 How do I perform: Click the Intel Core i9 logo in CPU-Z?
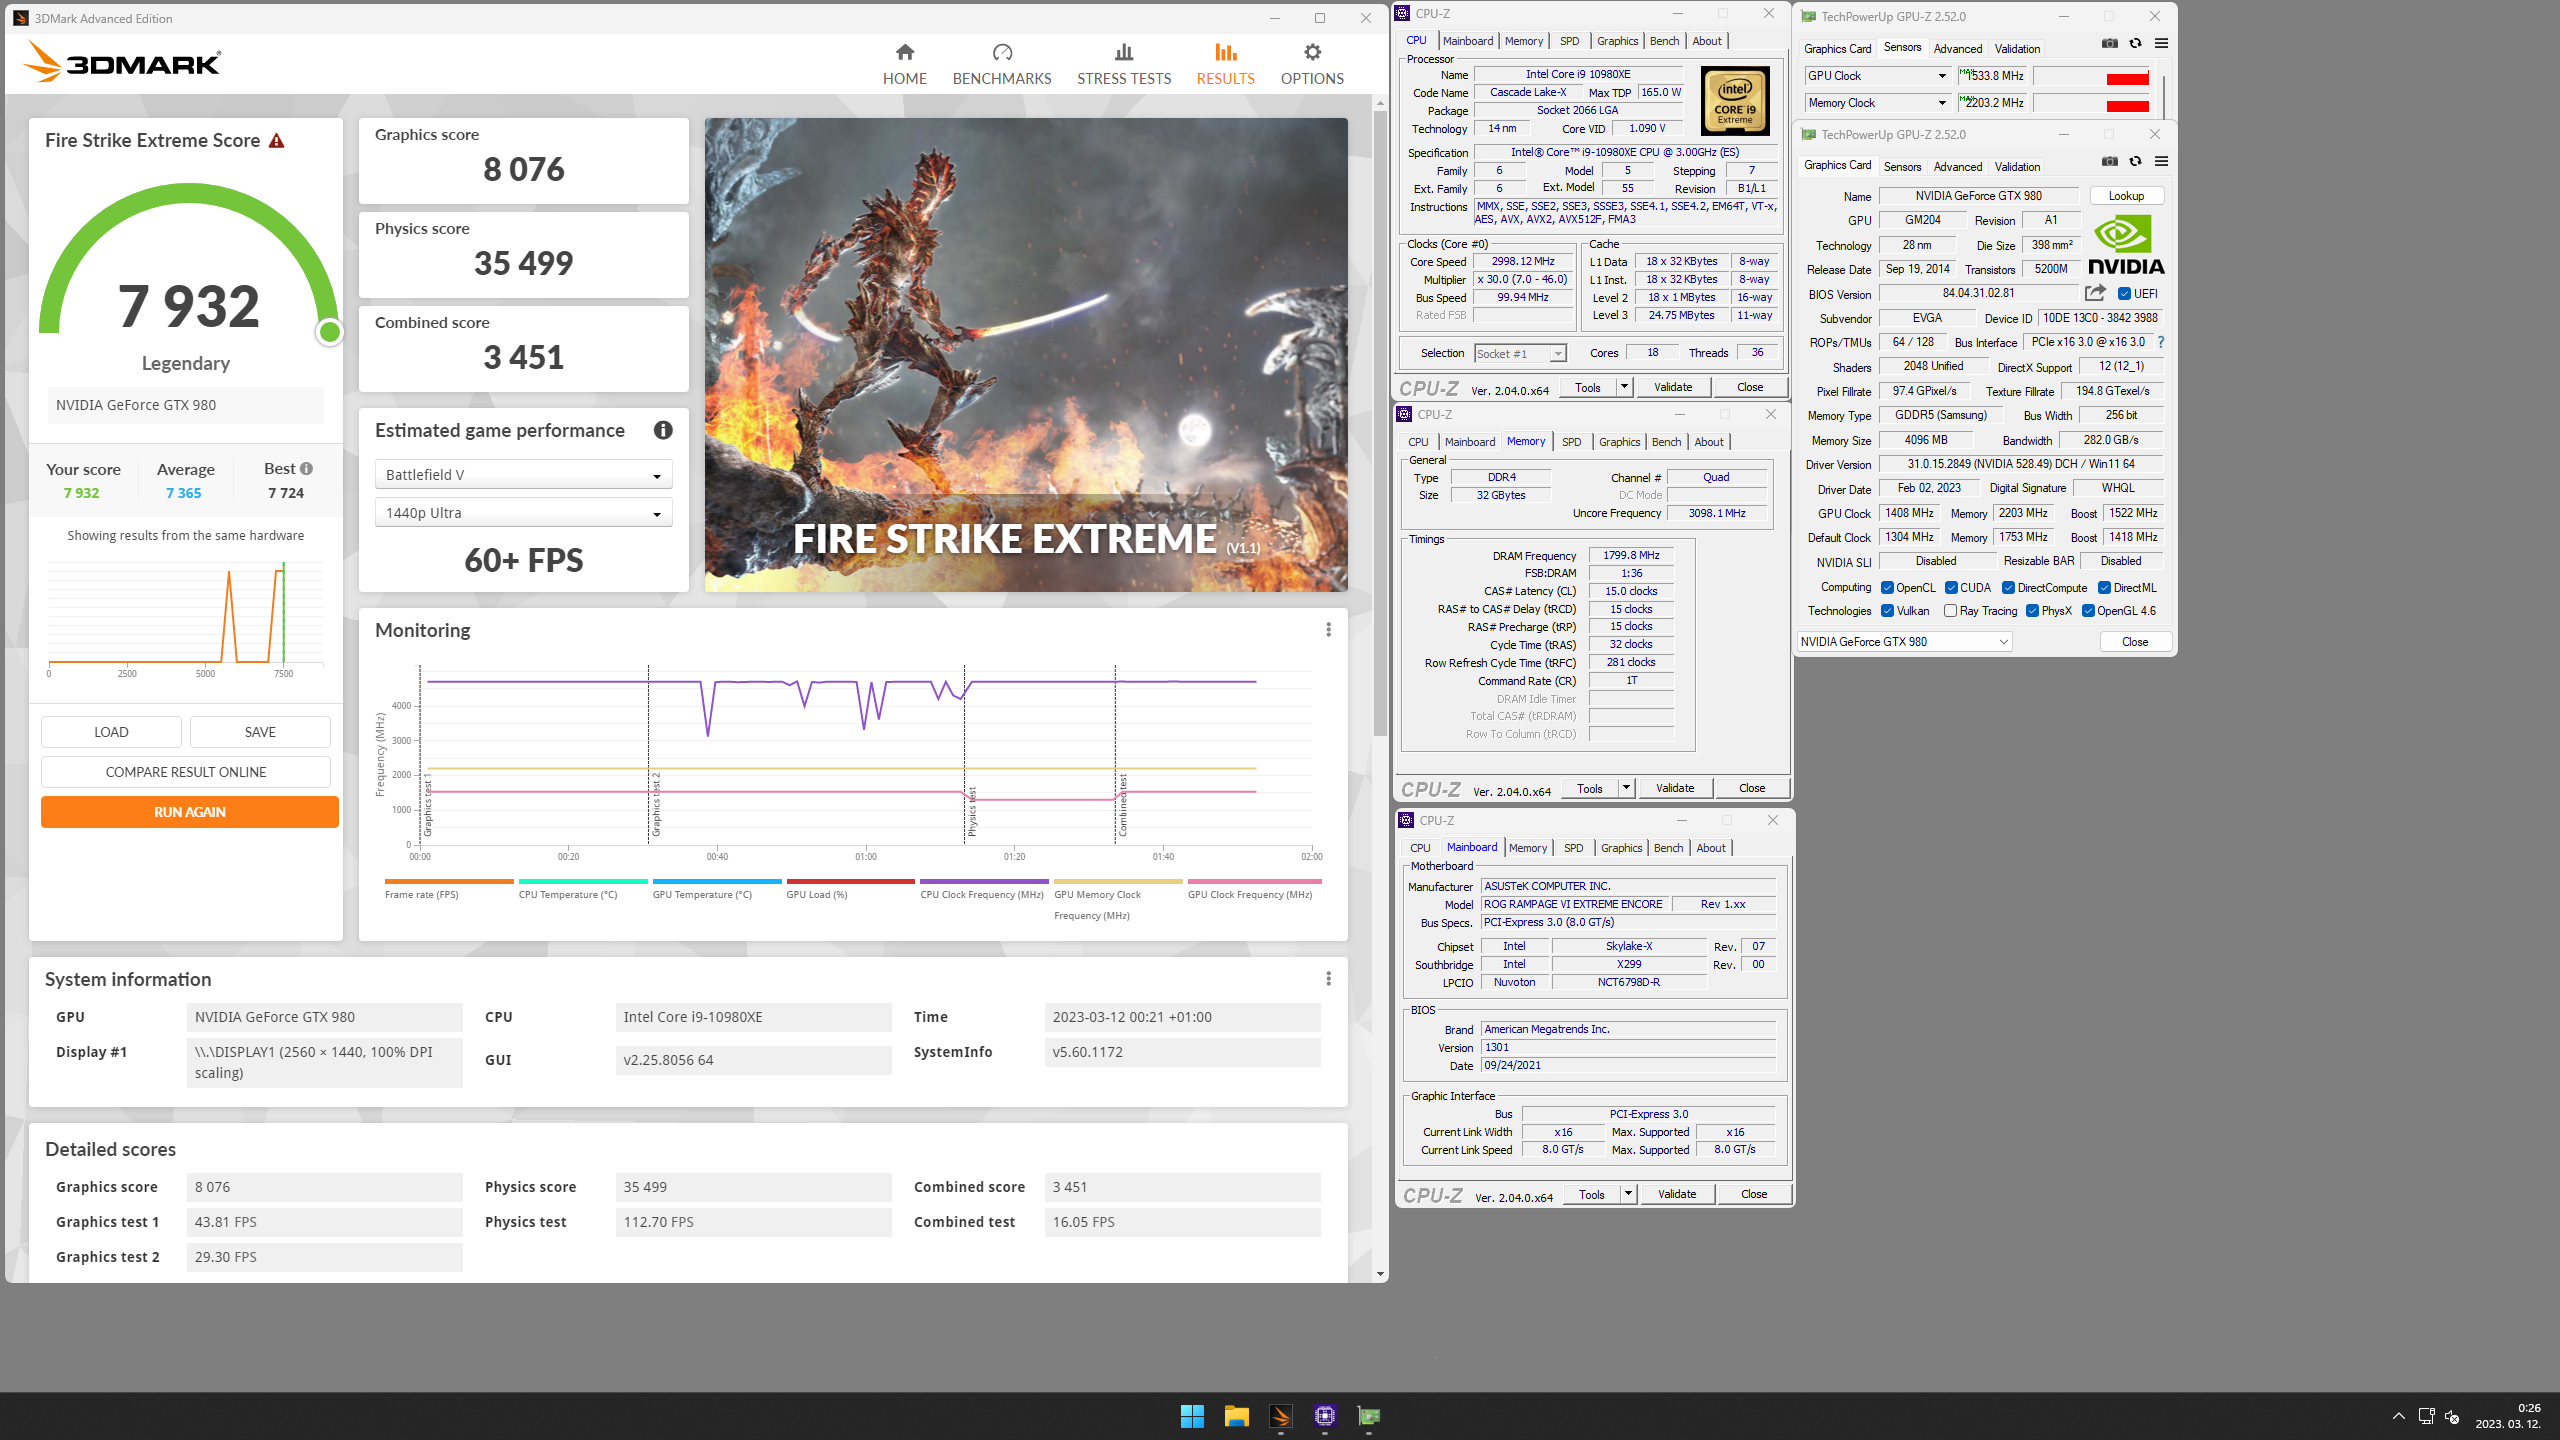pyautogui.click(x=1735, y=101)
